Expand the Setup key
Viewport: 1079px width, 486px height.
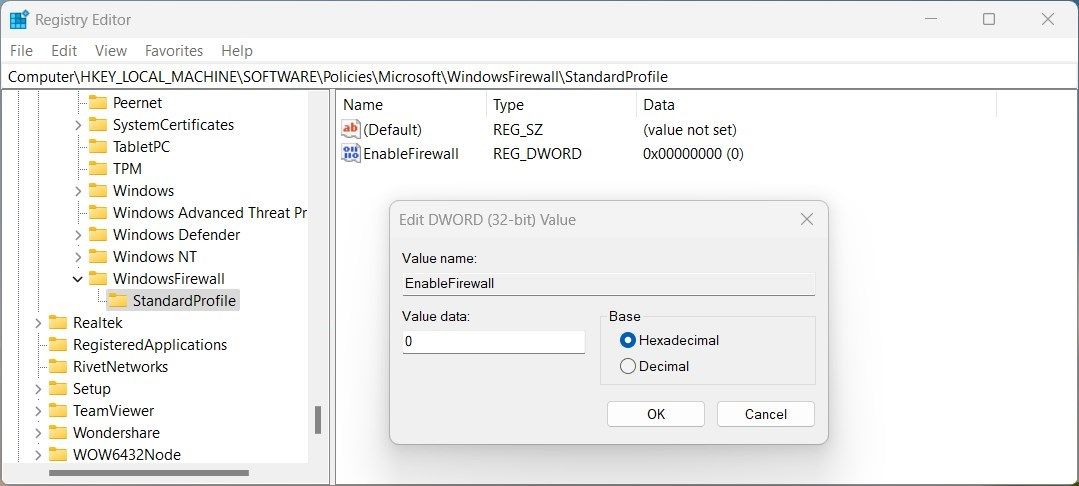38,390
